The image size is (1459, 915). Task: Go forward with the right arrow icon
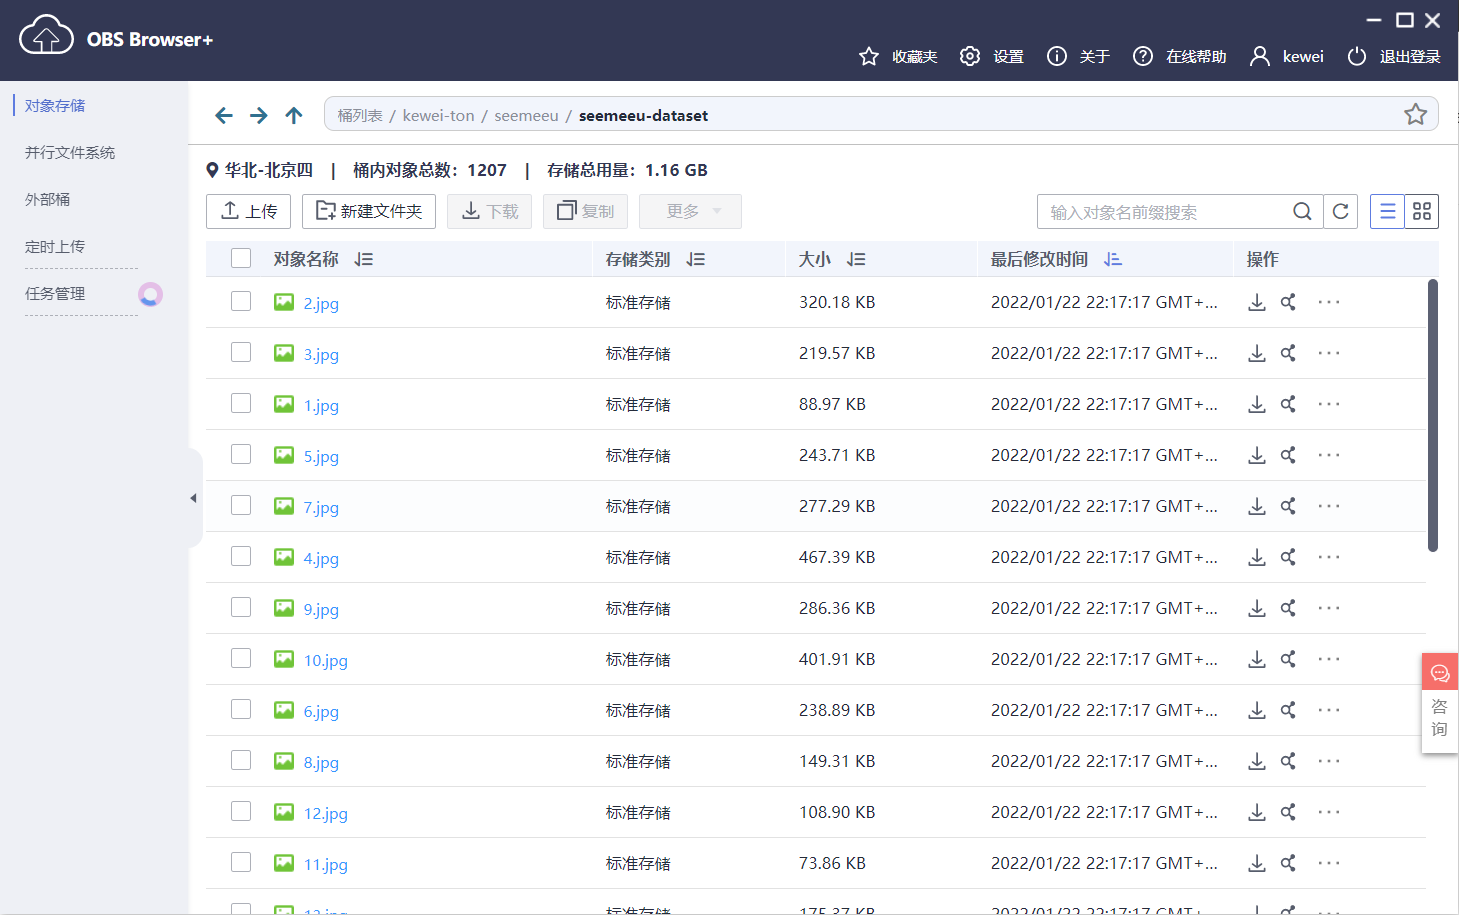click(259, 116)
